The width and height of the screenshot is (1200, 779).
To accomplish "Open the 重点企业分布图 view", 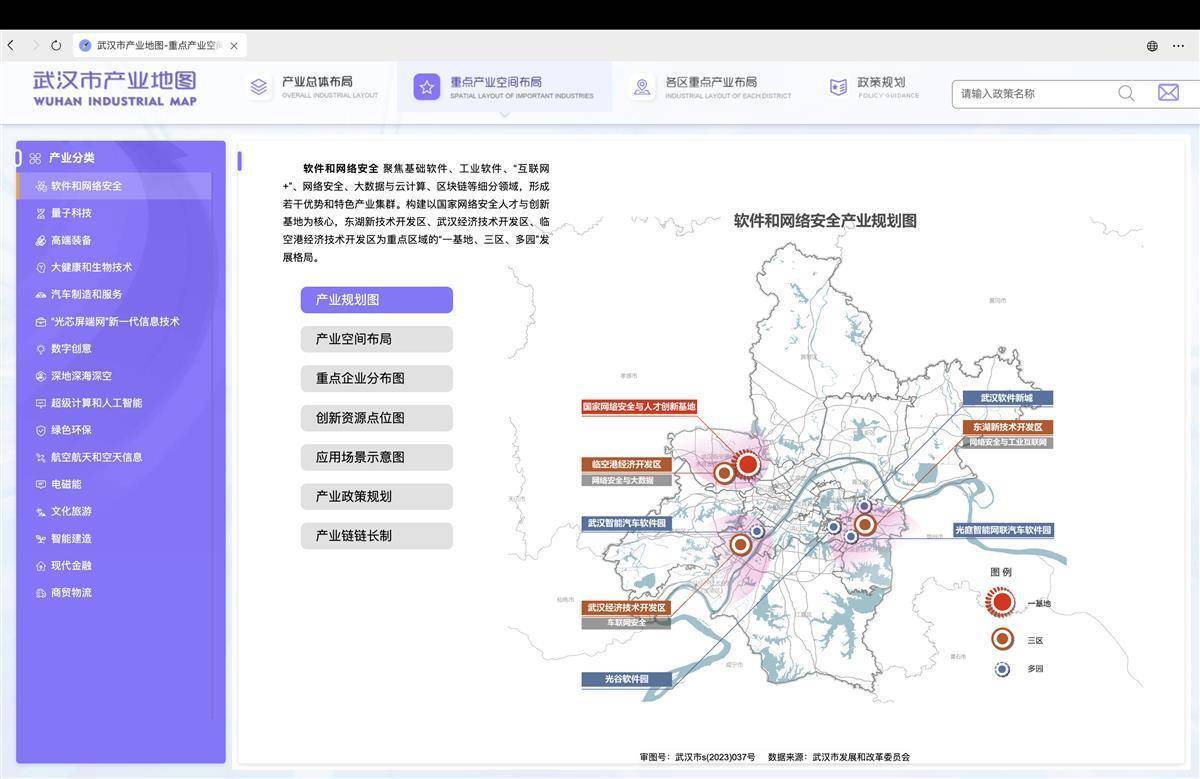I will point(376,378).
